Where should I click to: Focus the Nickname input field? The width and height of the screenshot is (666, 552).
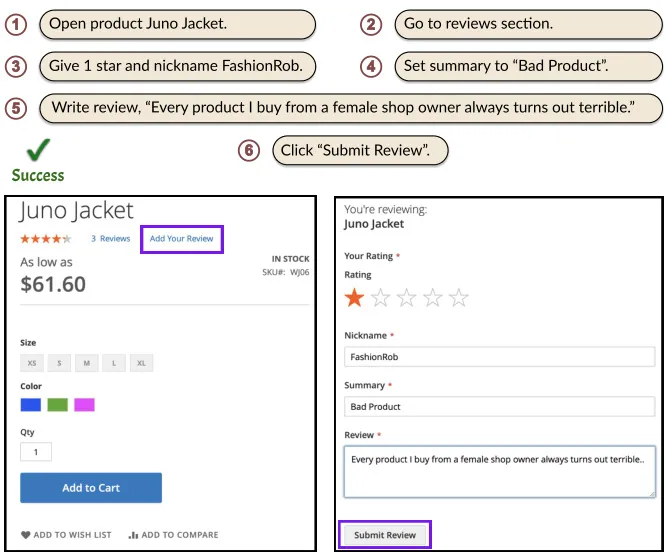tap(500, 357)
